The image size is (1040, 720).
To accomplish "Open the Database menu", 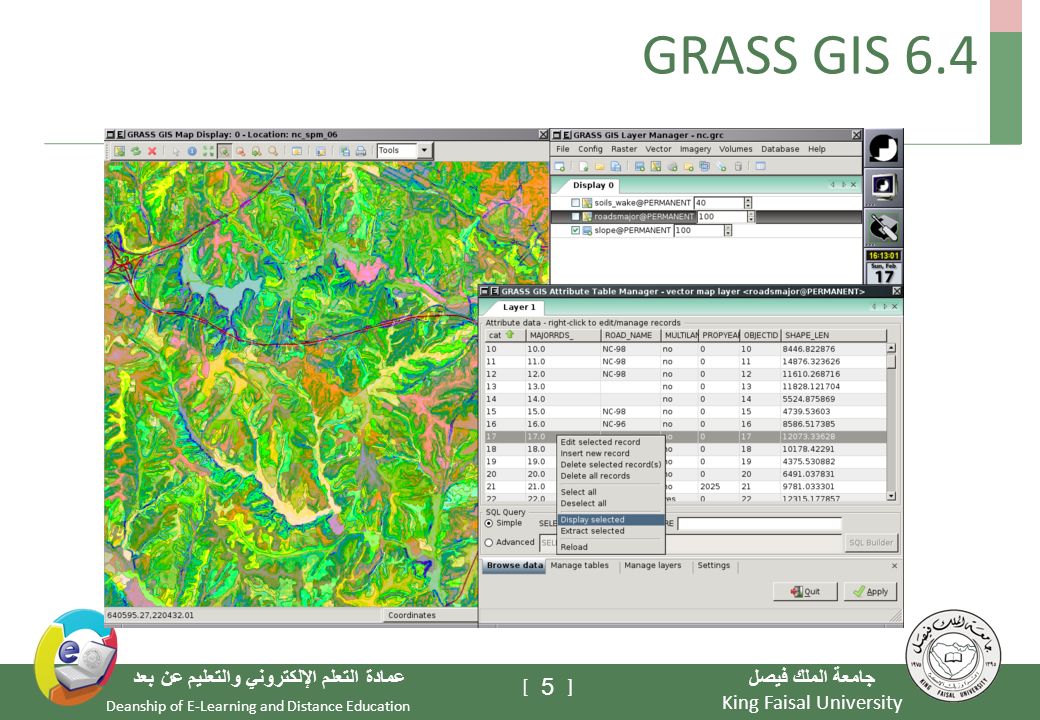I will tap(780, 149).
